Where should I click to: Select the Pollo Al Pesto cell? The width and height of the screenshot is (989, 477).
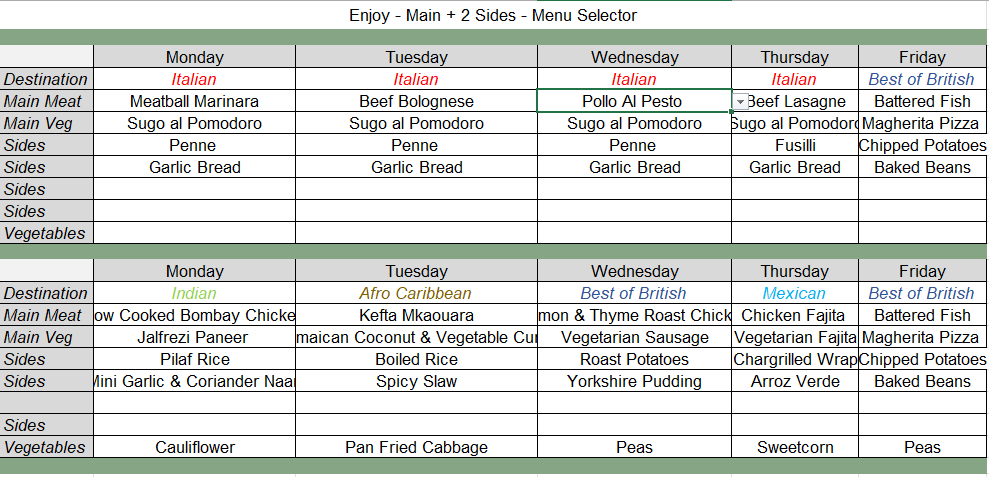[633, 101]
